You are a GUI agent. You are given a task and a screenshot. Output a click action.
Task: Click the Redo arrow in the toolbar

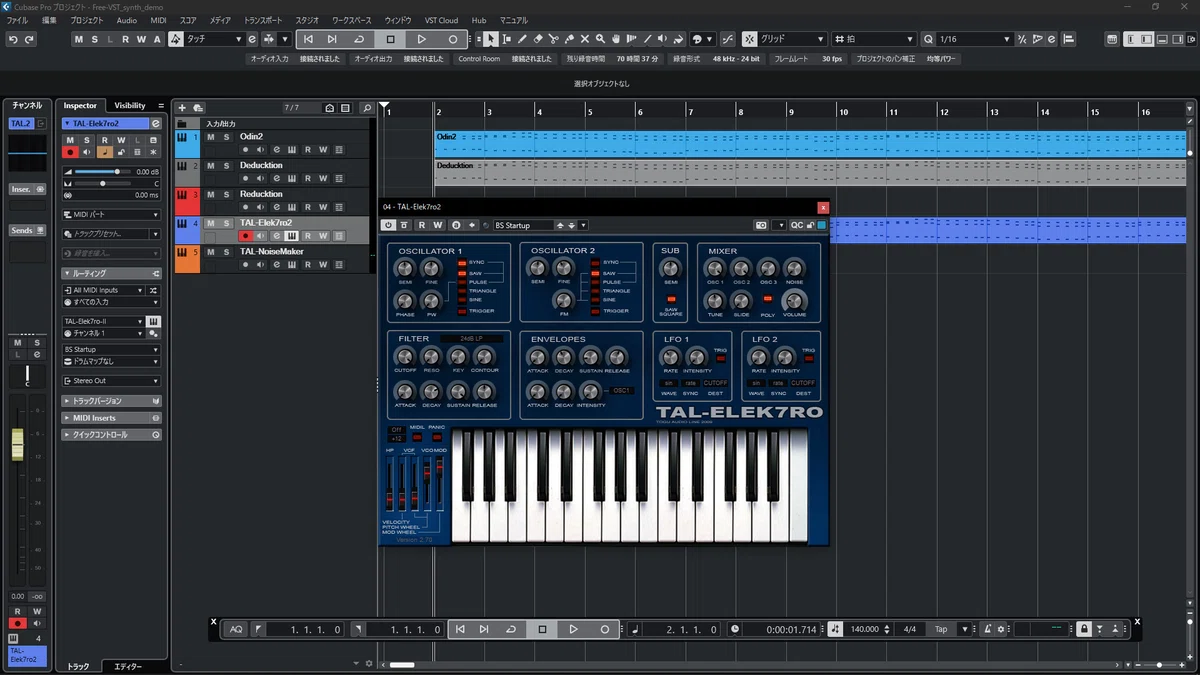[x=29, y=39]
